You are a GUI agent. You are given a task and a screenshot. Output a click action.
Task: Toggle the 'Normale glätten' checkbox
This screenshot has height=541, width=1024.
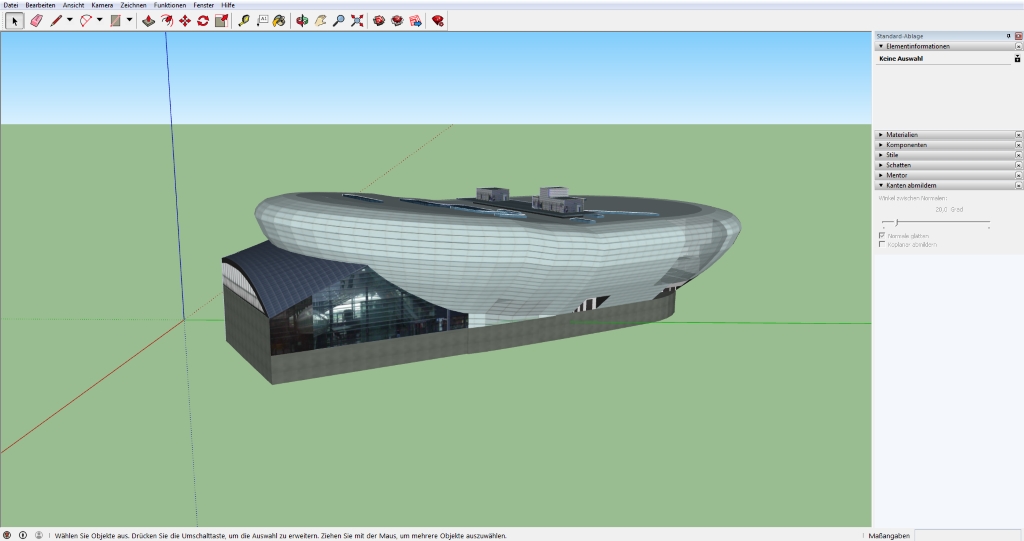coord(881,236)
